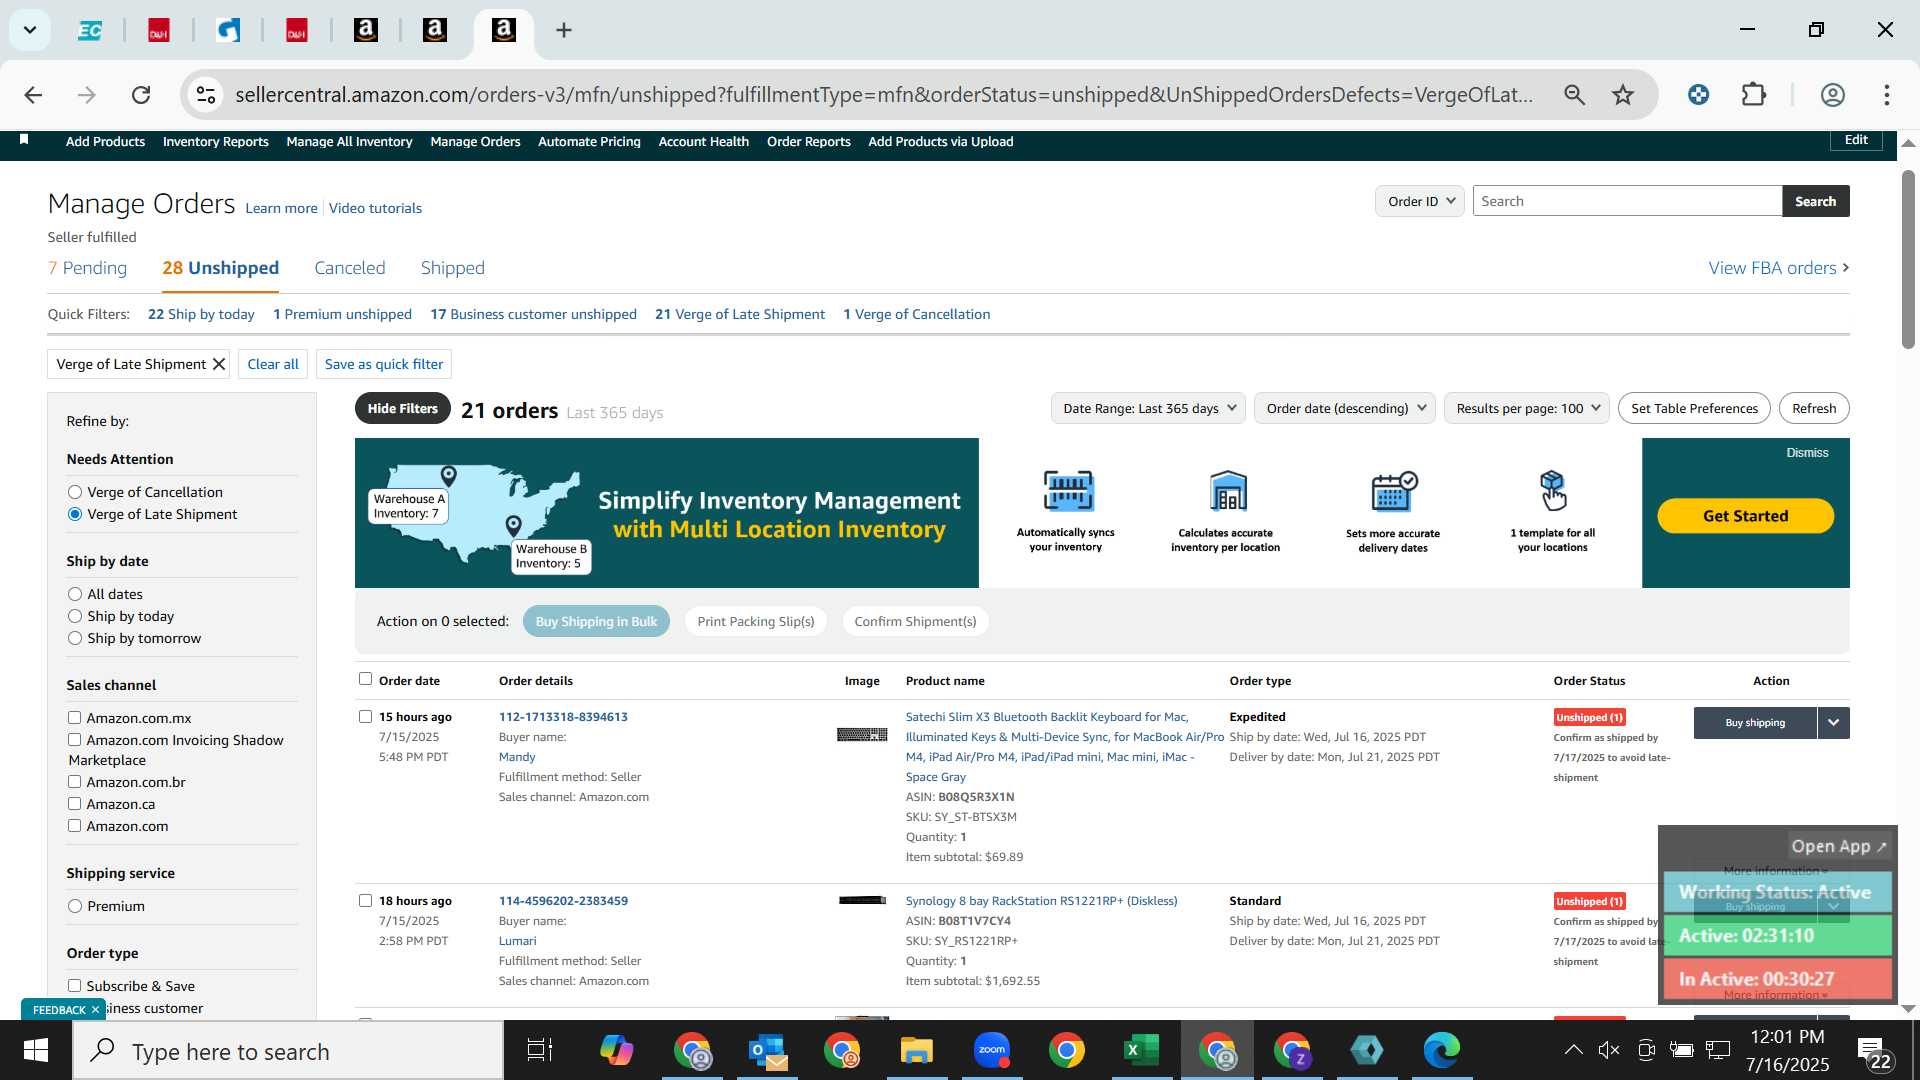Open the Chrome extensions puzzle icon

coord(1754,95)
